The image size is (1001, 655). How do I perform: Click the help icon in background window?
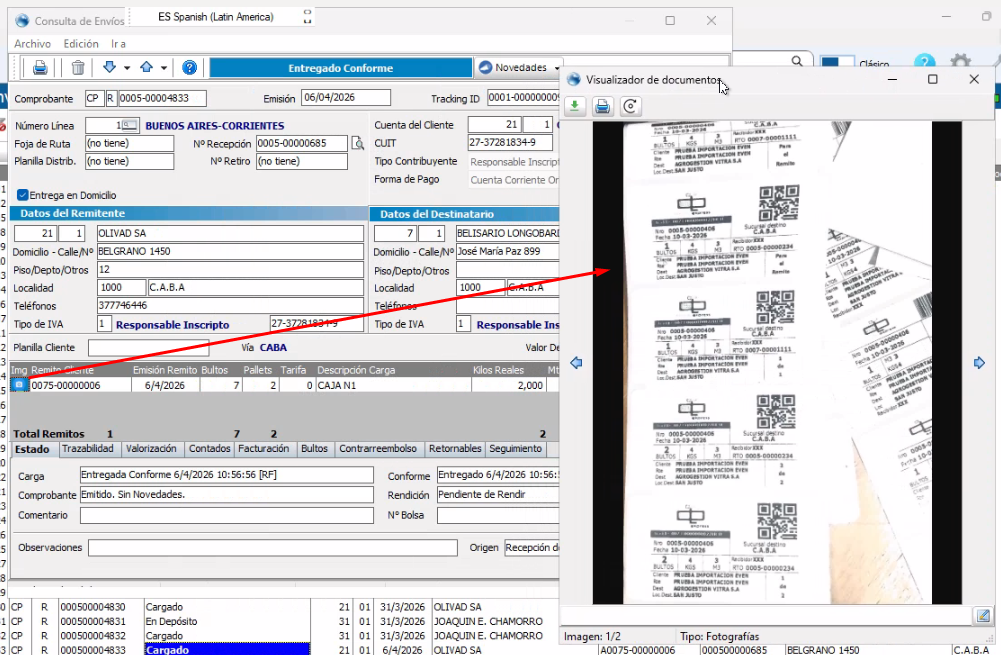[x=924, y=62]
